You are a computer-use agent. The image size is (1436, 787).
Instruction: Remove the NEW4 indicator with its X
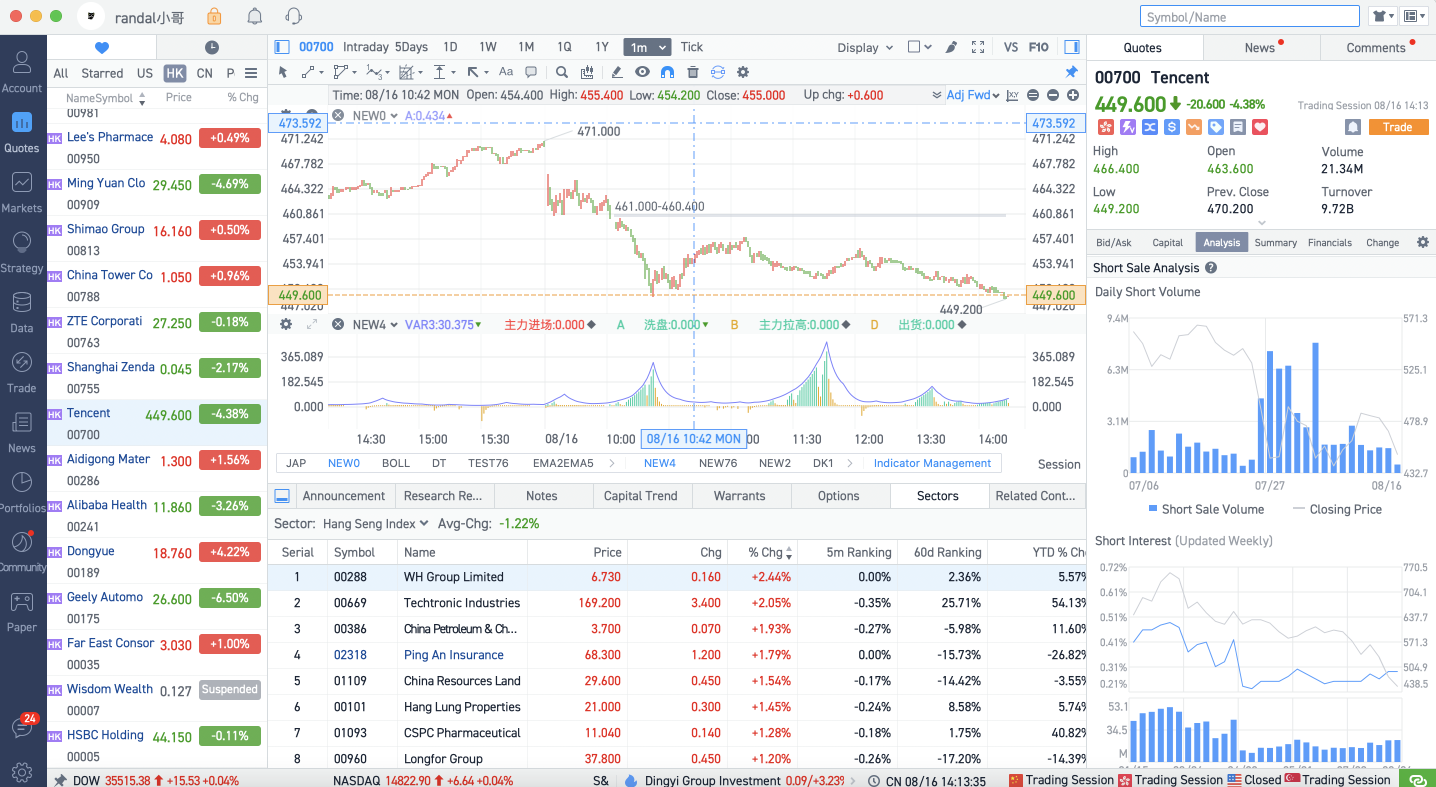(338, 325)
